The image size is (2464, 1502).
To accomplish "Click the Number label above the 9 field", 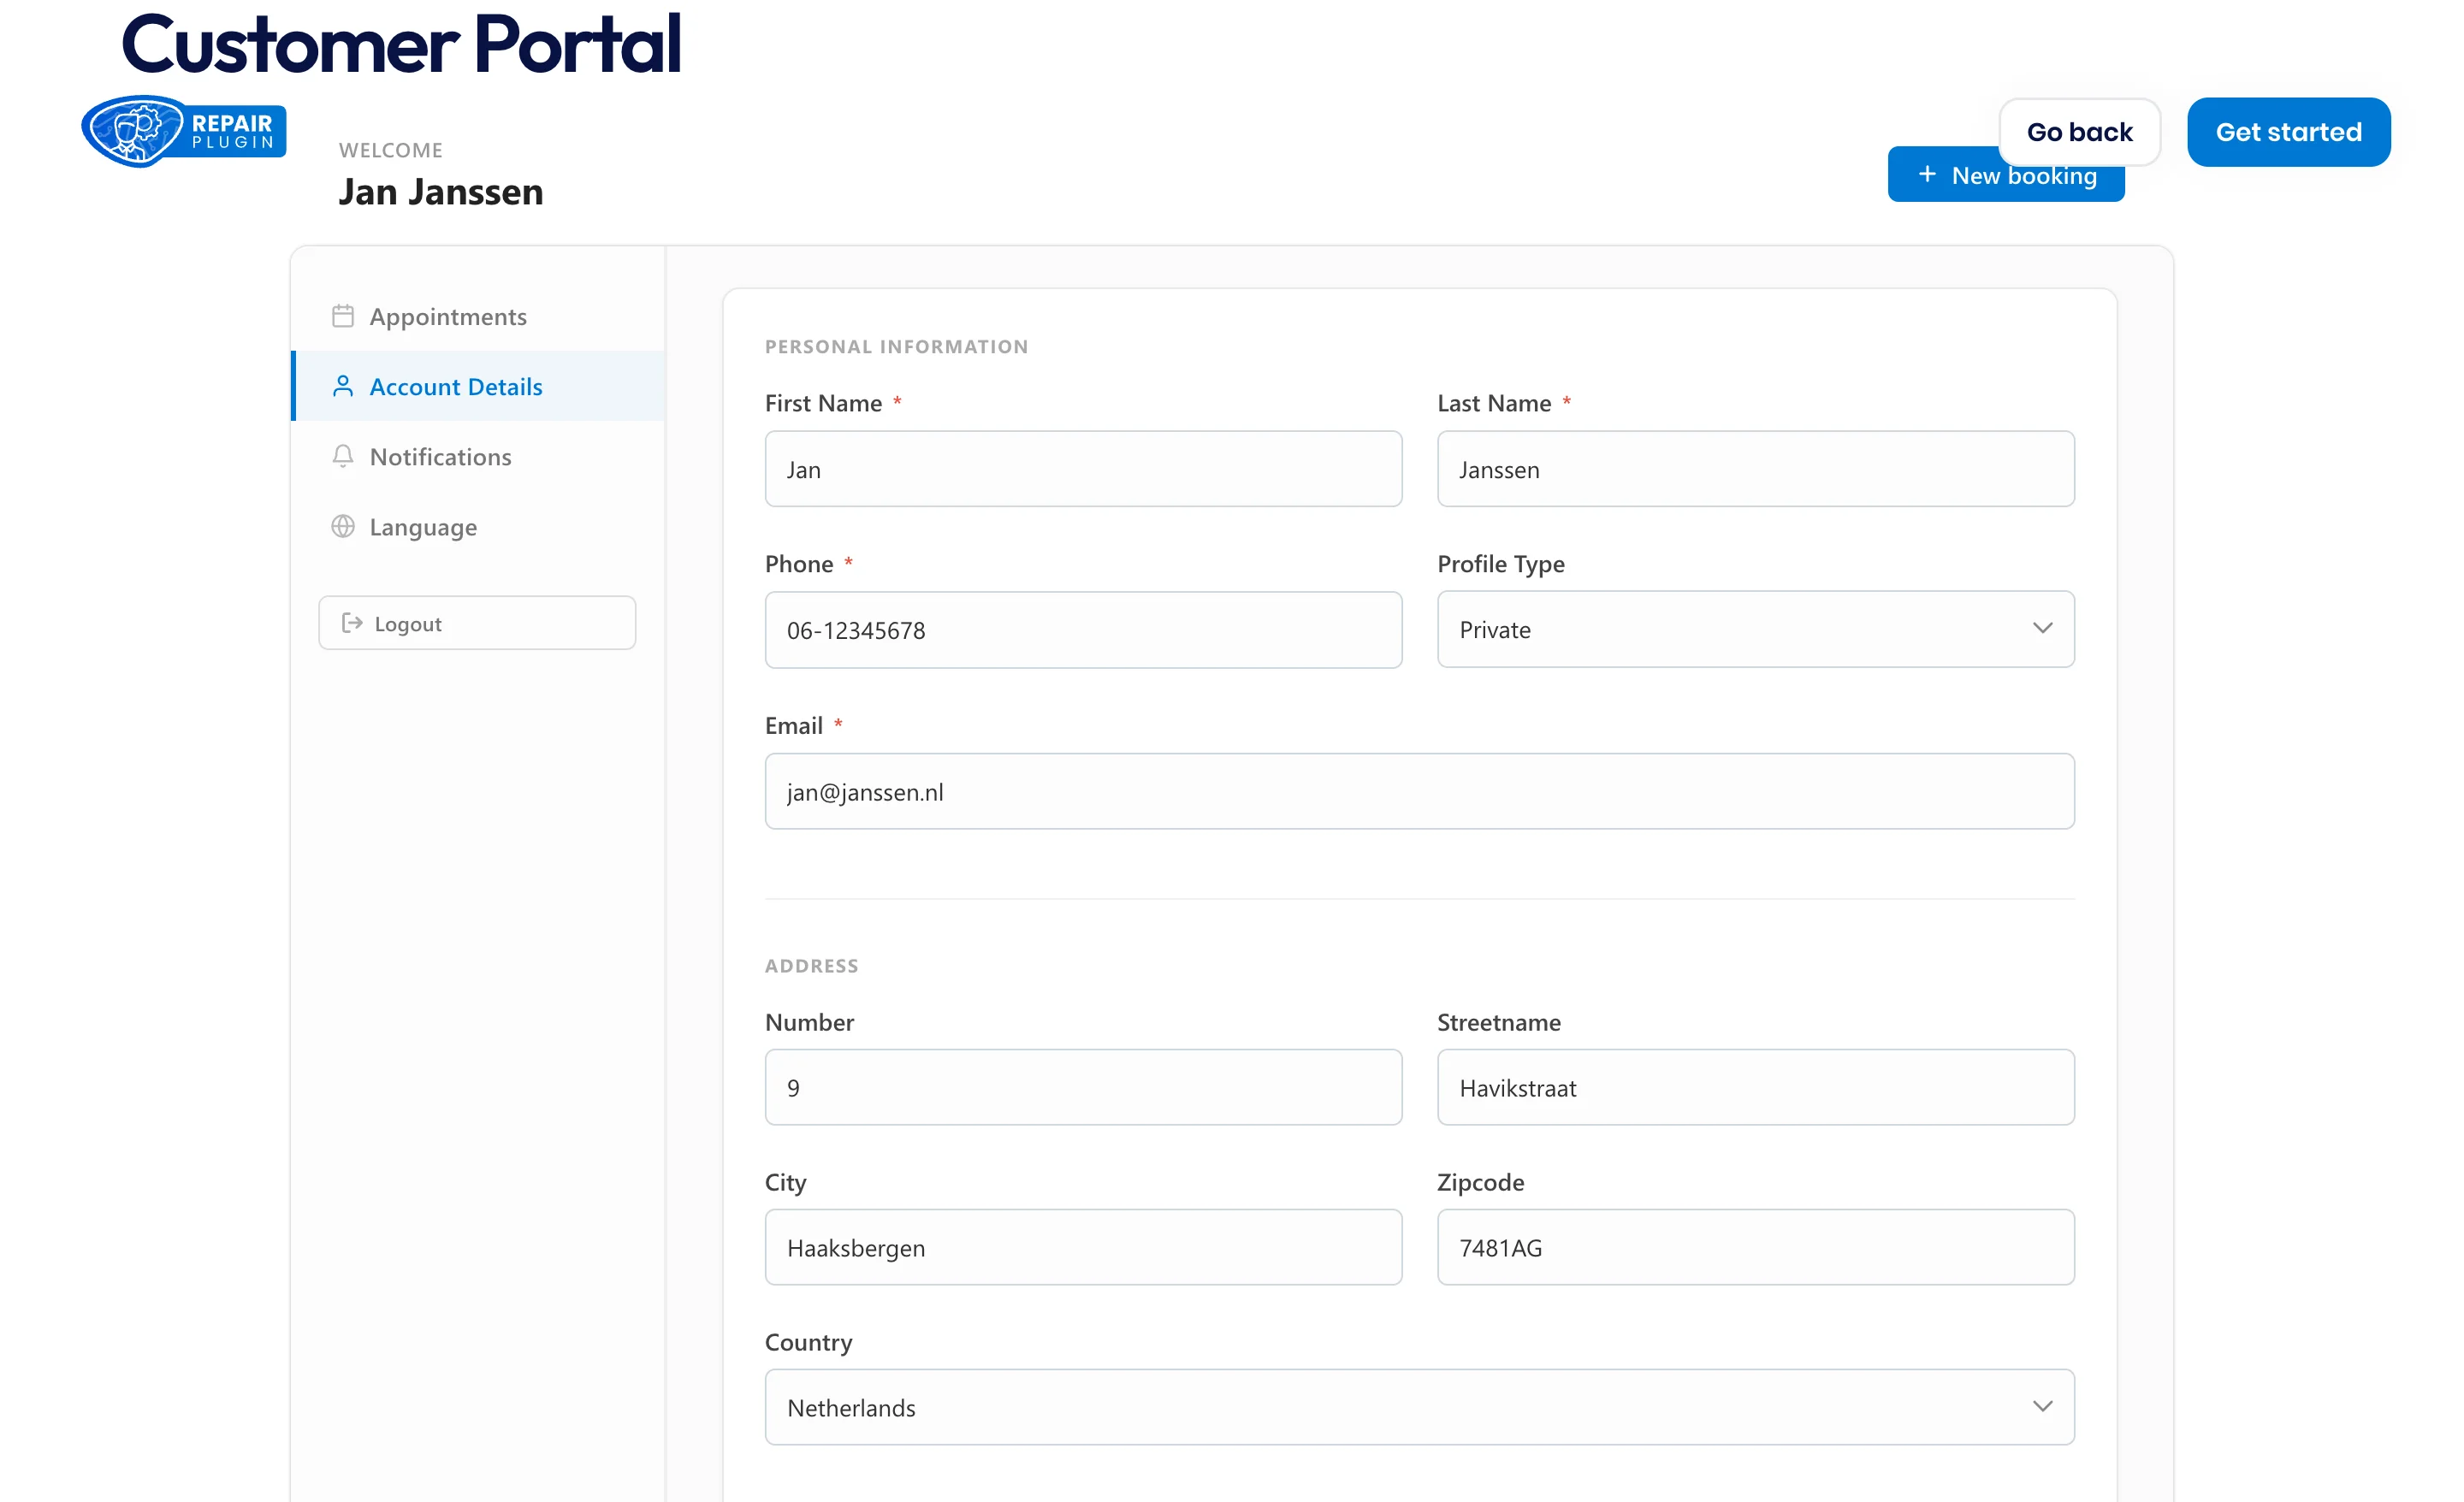I will (810, 1022).
